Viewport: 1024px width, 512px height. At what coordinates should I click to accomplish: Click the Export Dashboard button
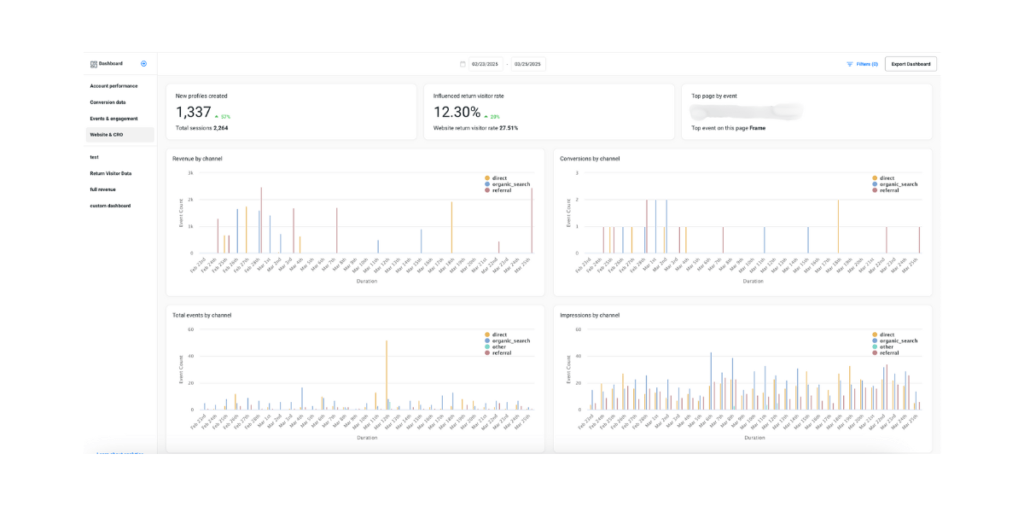(911, 64)
